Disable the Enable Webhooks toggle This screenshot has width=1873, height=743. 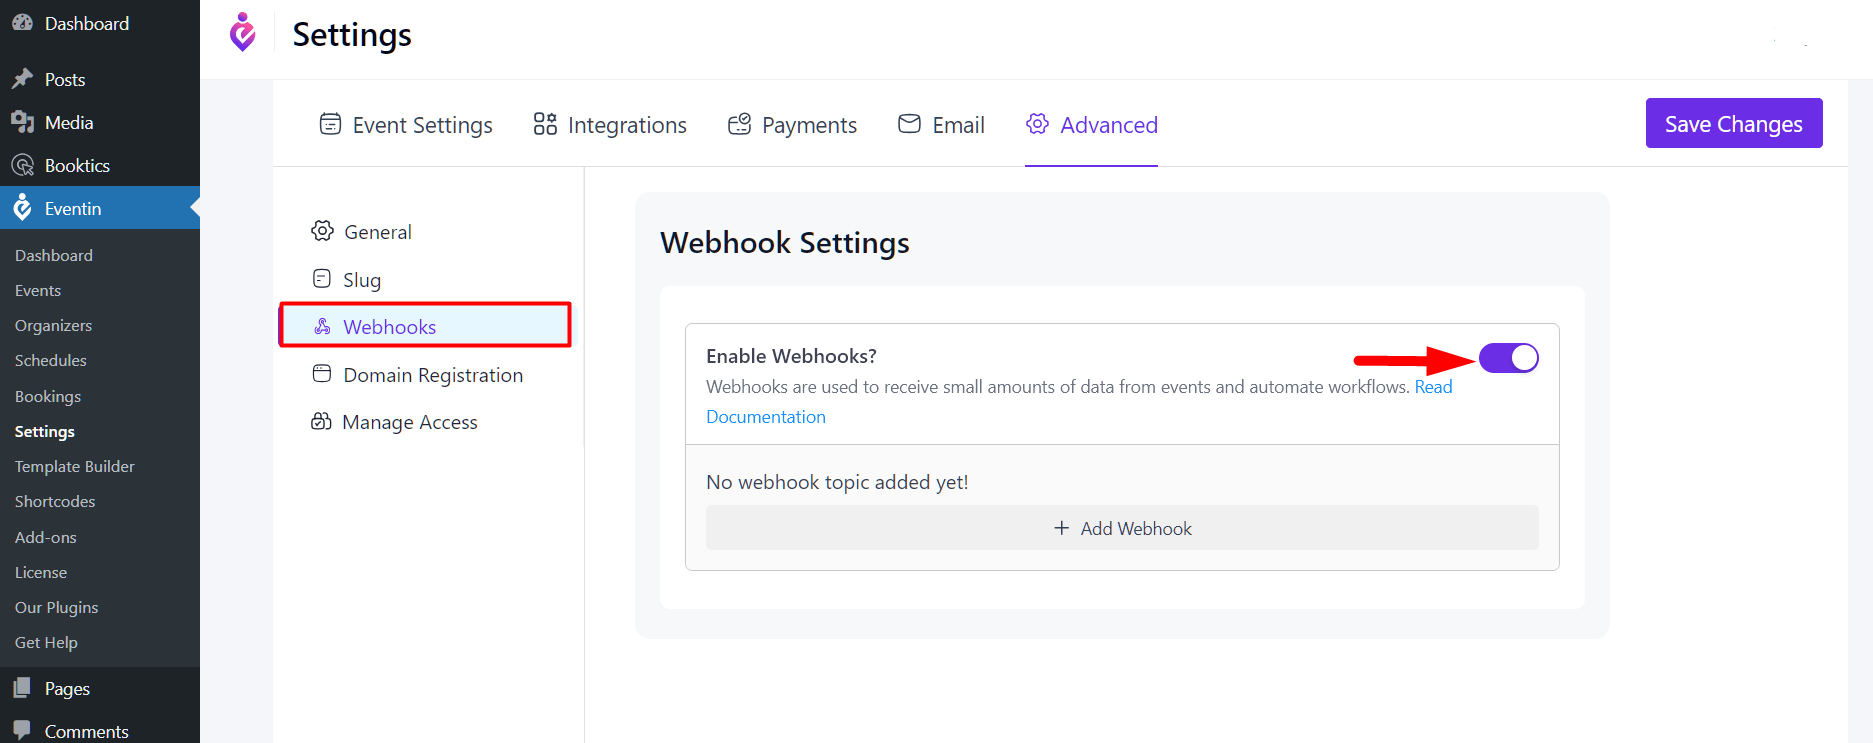tap(1509, 358)
